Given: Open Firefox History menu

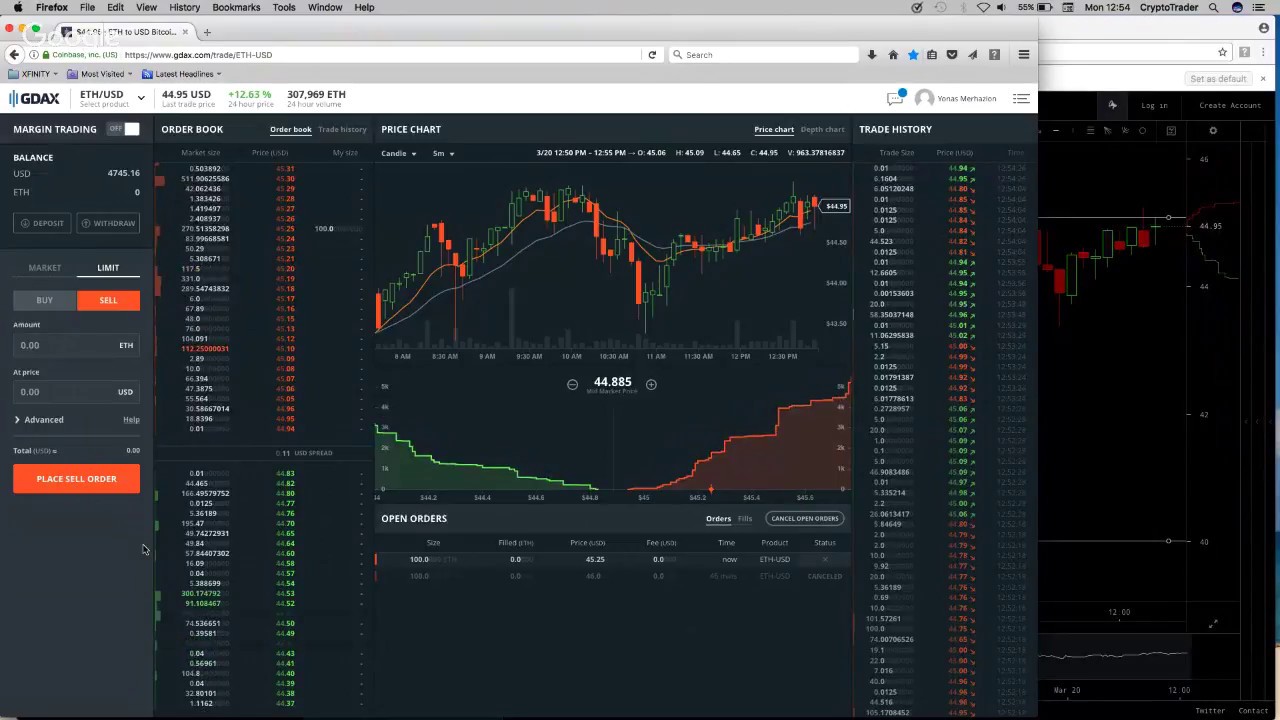Looking at the screenshot, I should tap(184, 7).
